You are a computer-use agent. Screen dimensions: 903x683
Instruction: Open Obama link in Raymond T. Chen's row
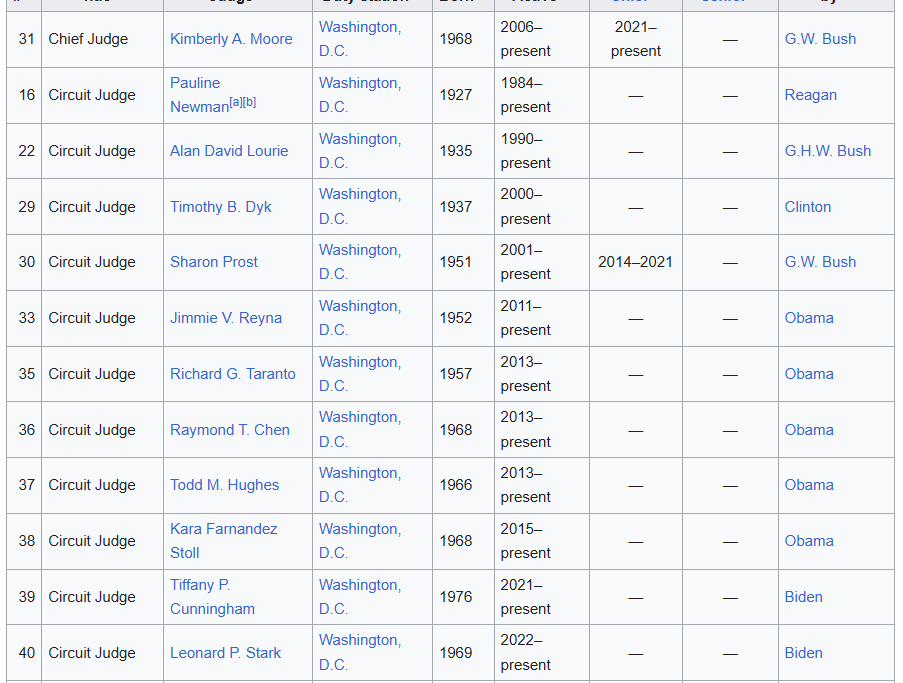click(809, 430)
